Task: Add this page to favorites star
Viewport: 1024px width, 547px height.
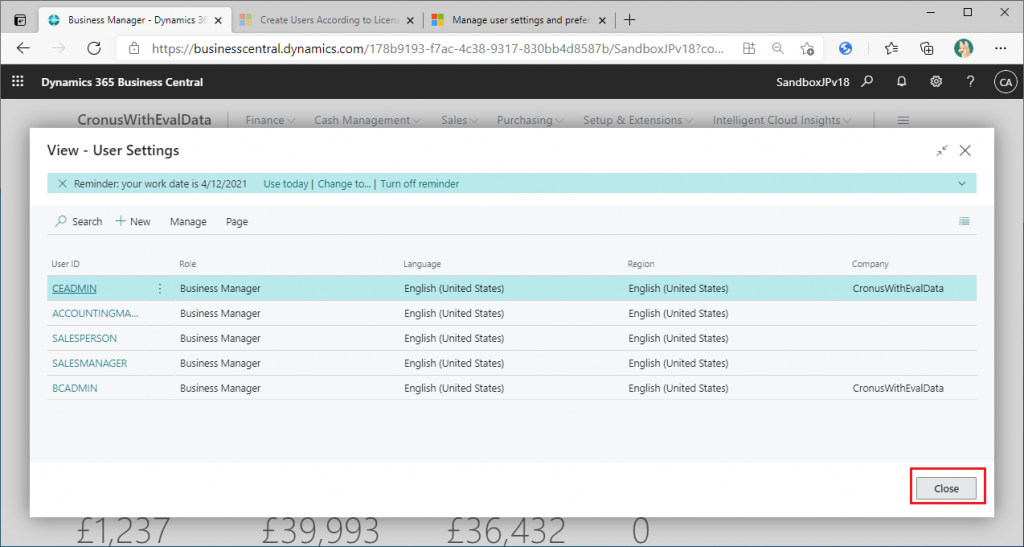Action: (x=807, y=48)
